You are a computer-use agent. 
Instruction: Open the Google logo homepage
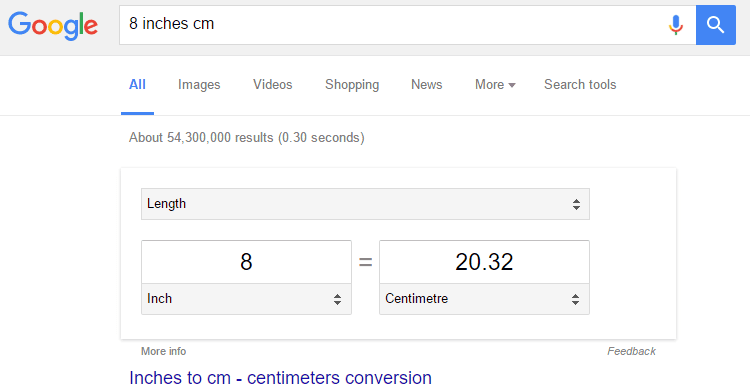[53, 26]
